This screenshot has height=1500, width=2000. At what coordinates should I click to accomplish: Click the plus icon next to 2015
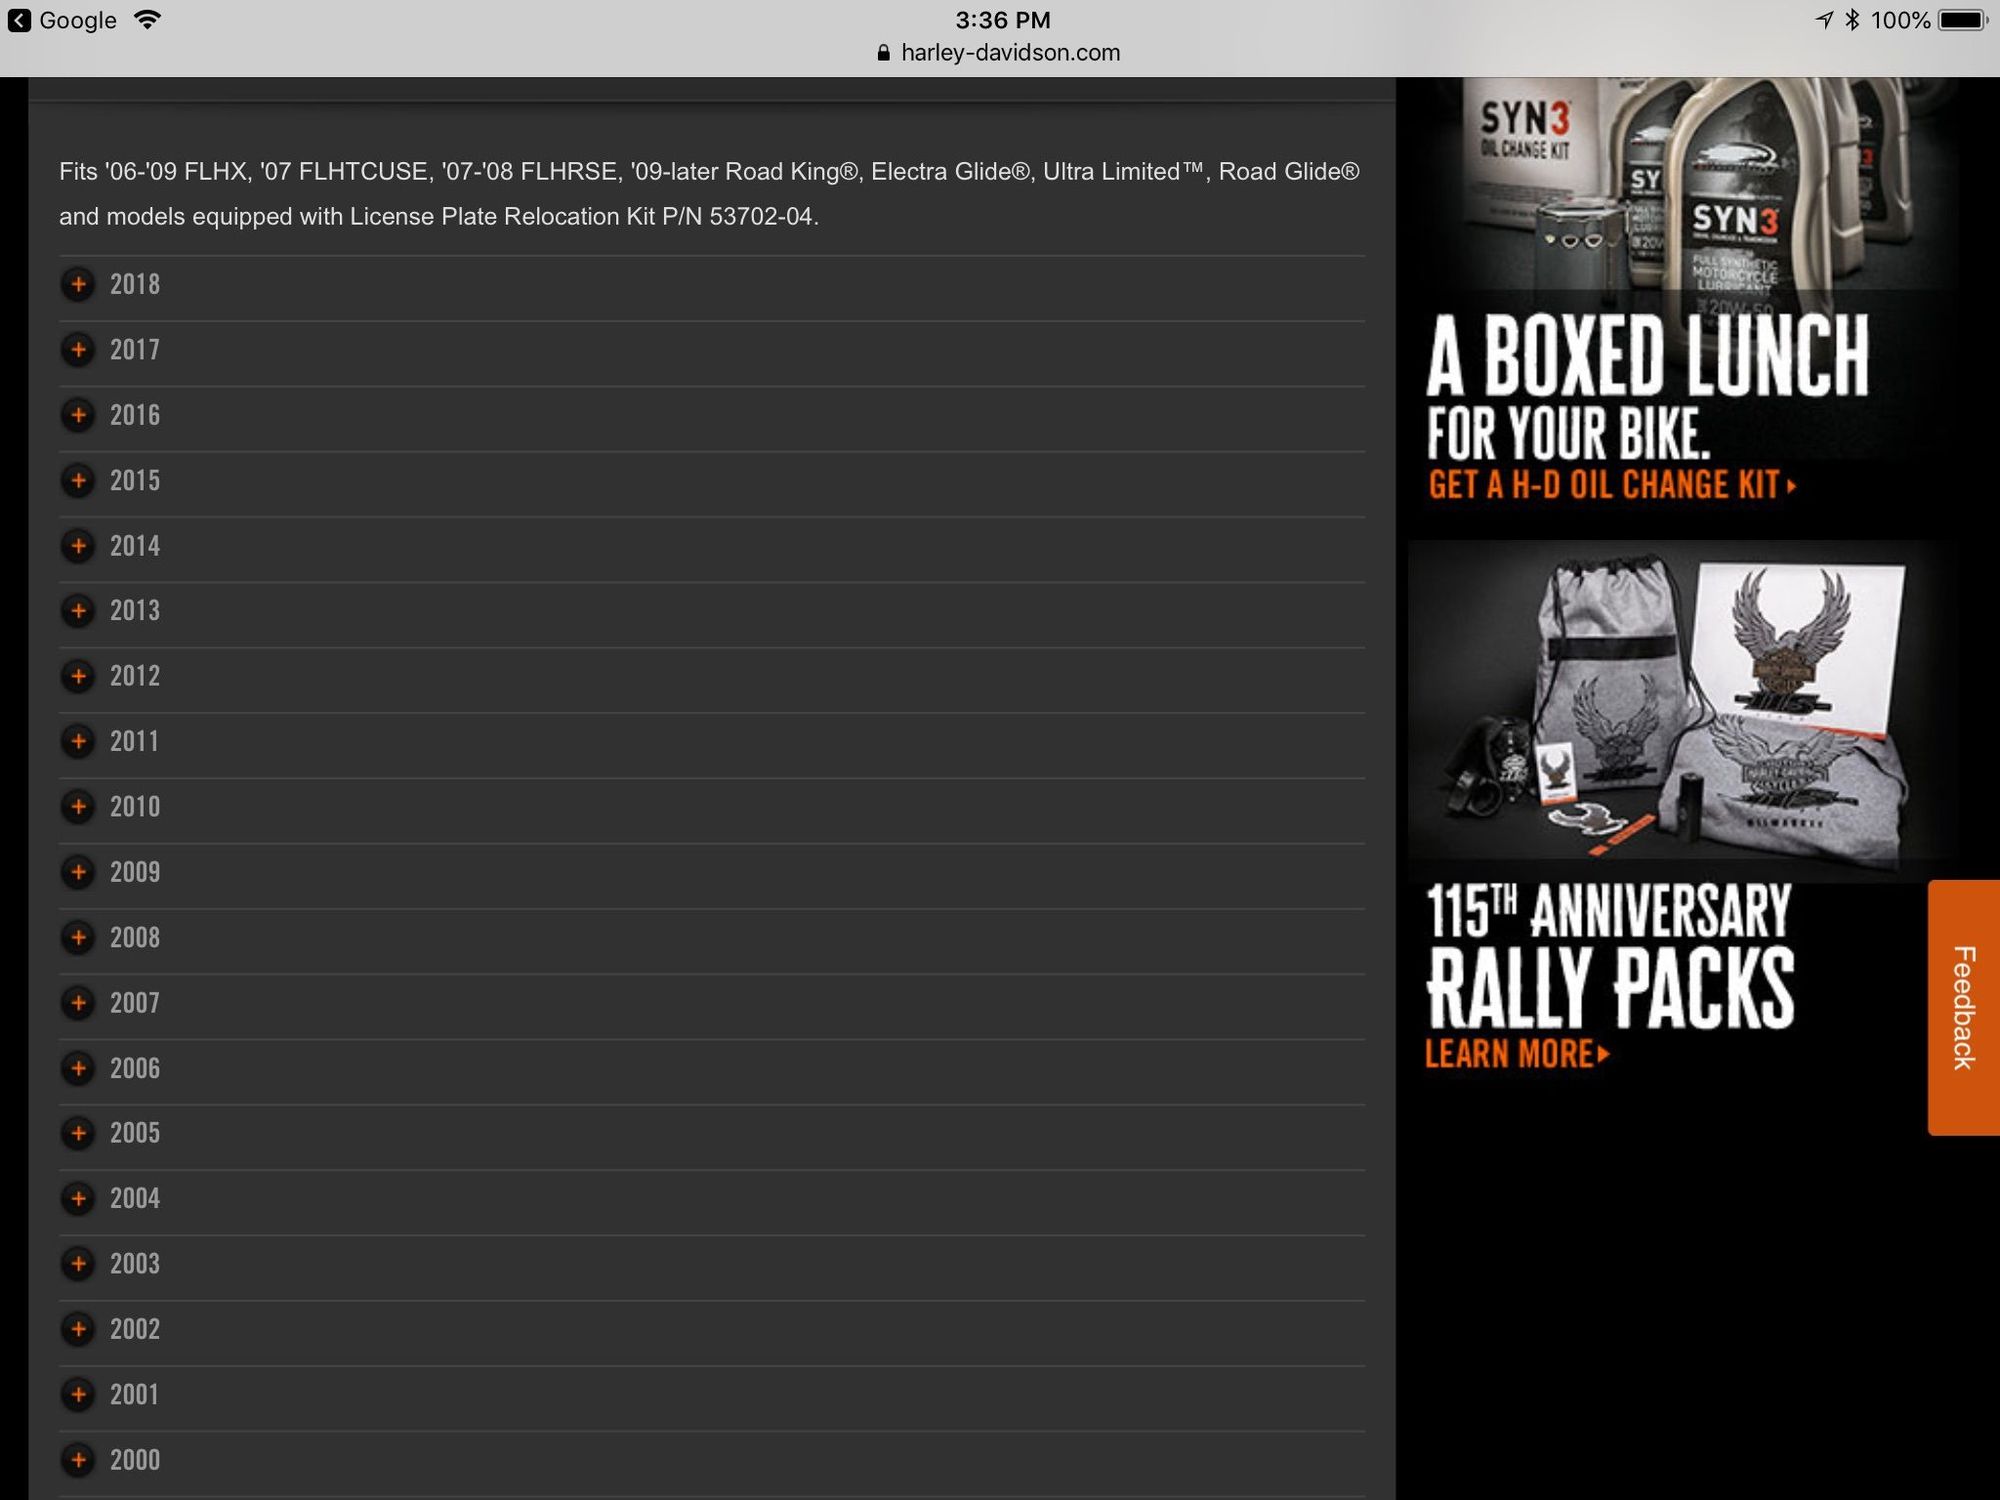coord(78,480)
